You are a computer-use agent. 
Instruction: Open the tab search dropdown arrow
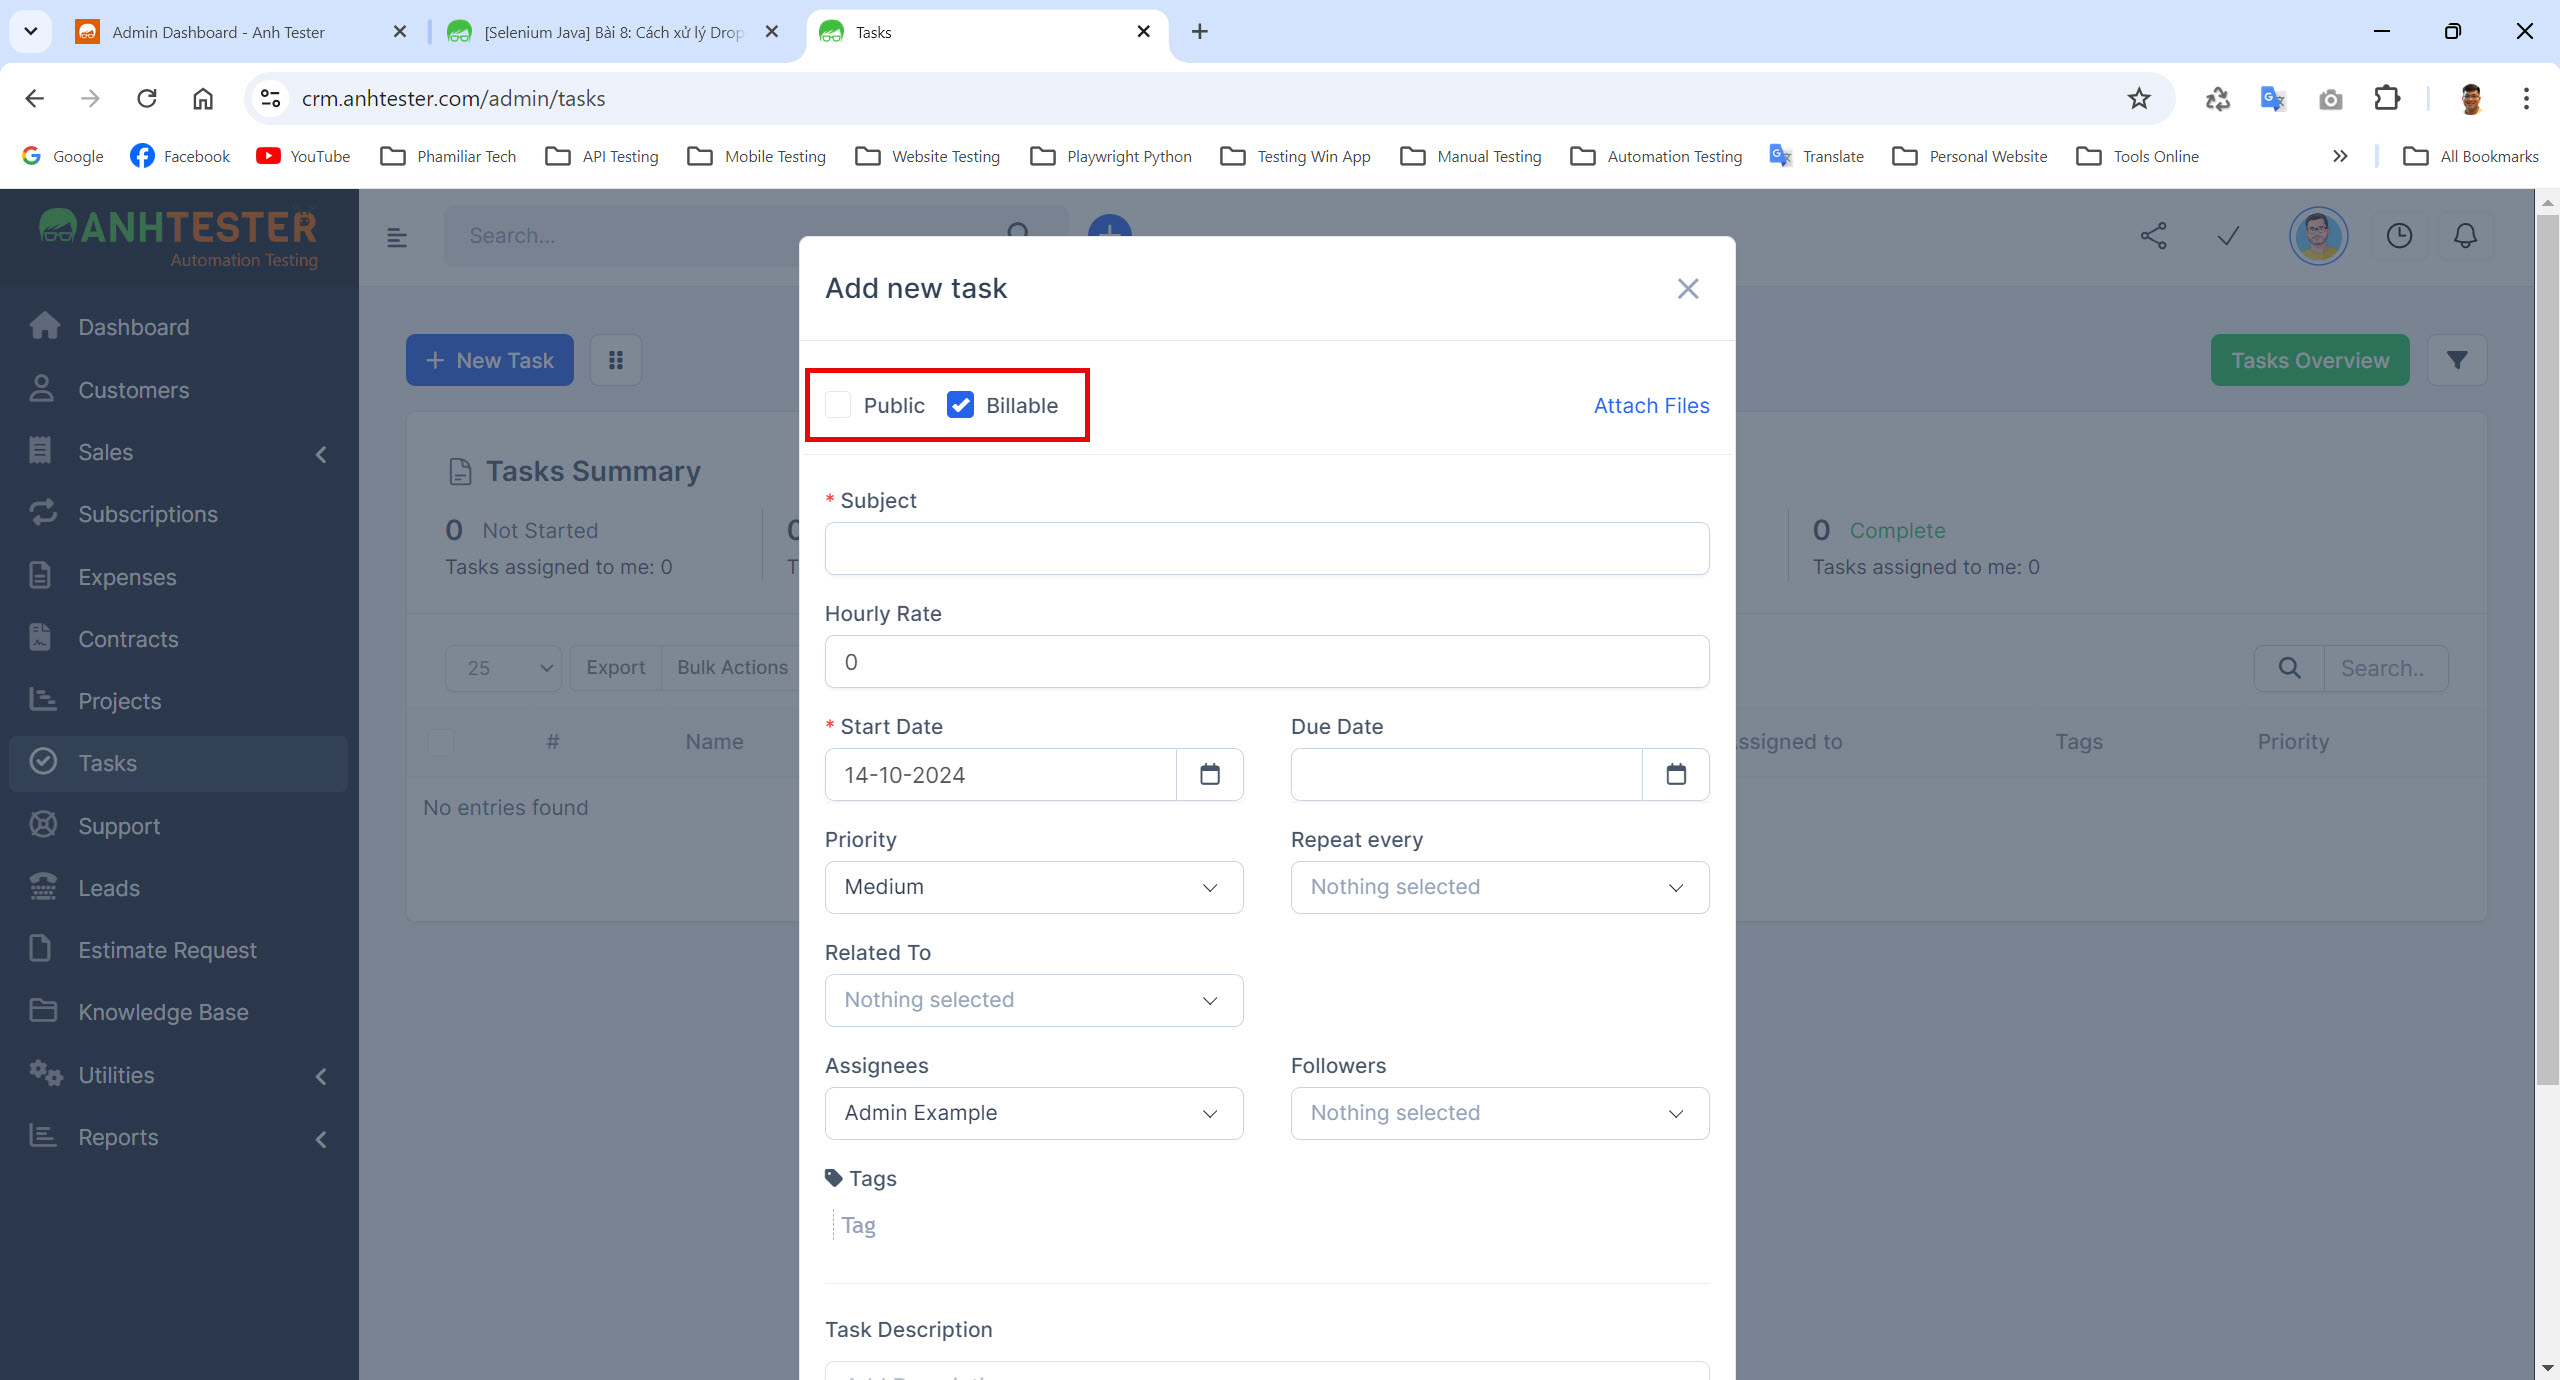point(31,32)
